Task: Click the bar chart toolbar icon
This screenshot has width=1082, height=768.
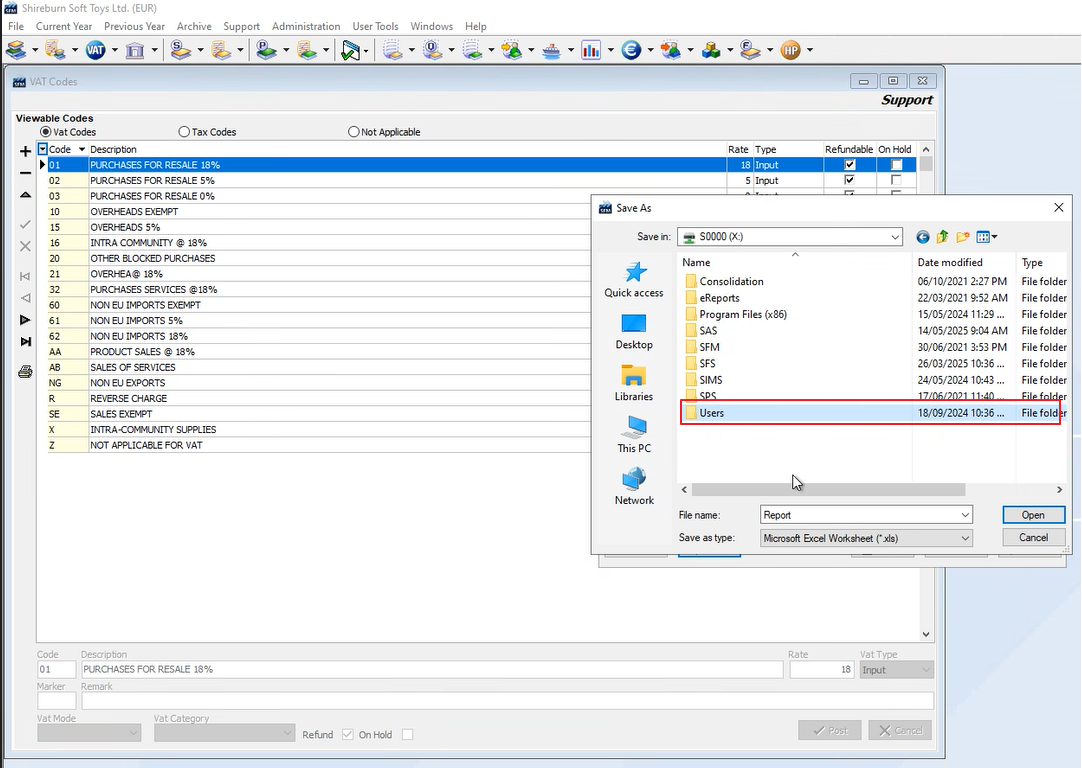Action: pos(590,50)
